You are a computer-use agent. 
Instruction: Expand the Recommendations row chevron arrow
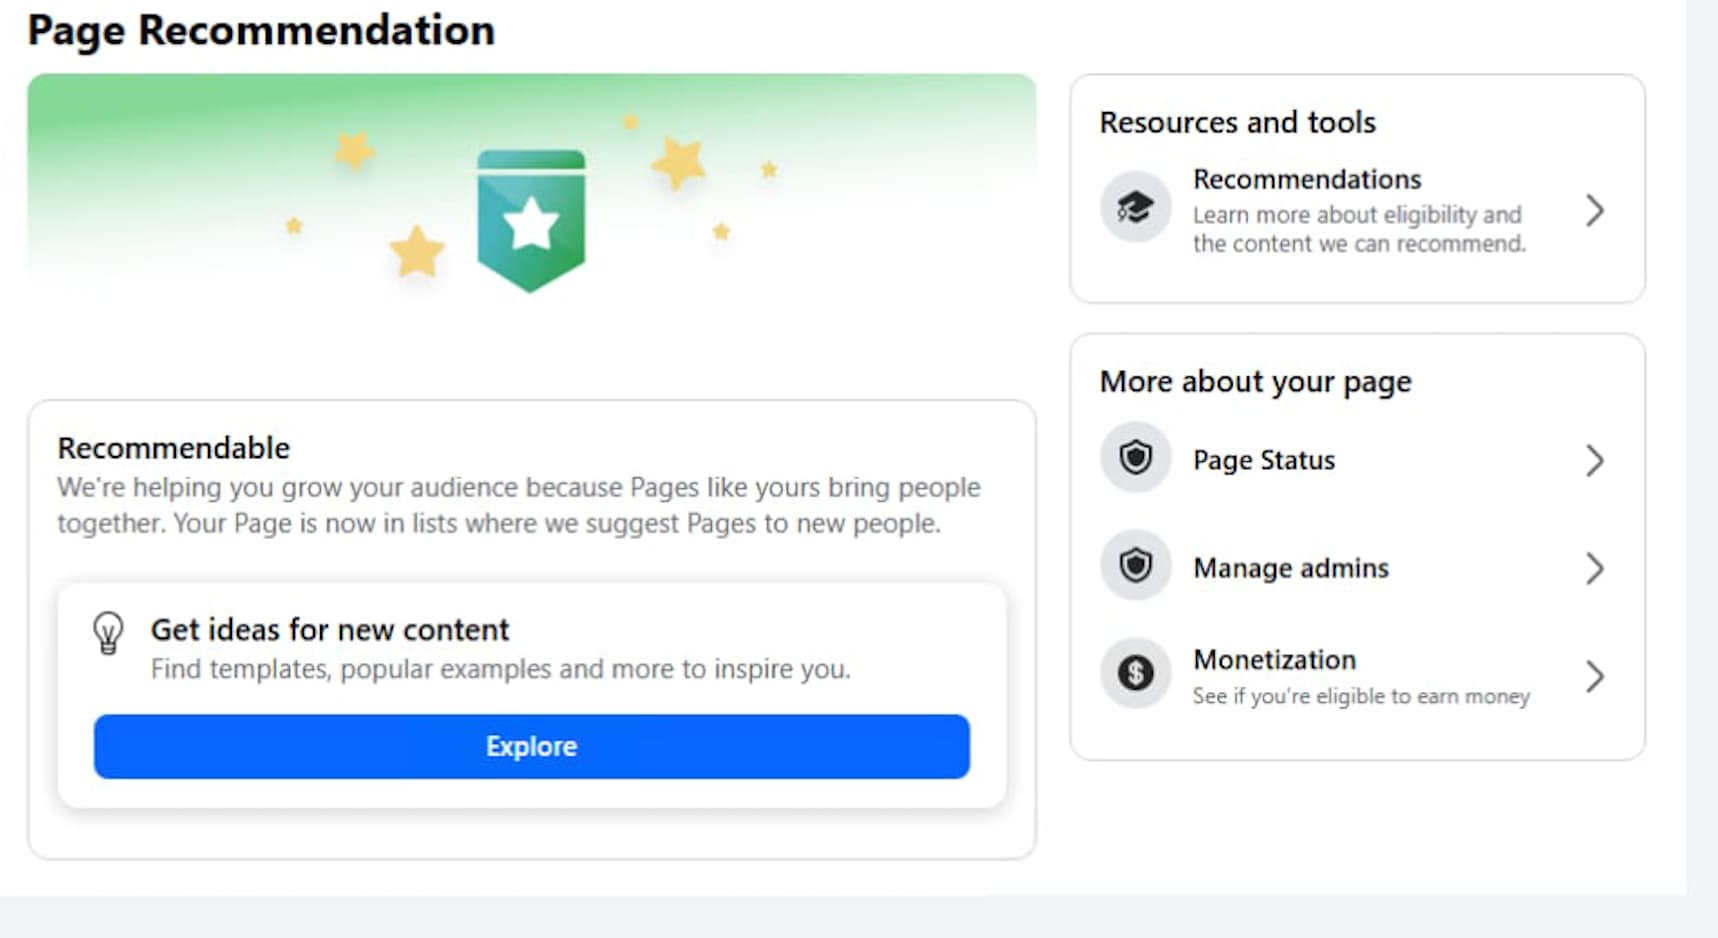(x=1595, y=211)
